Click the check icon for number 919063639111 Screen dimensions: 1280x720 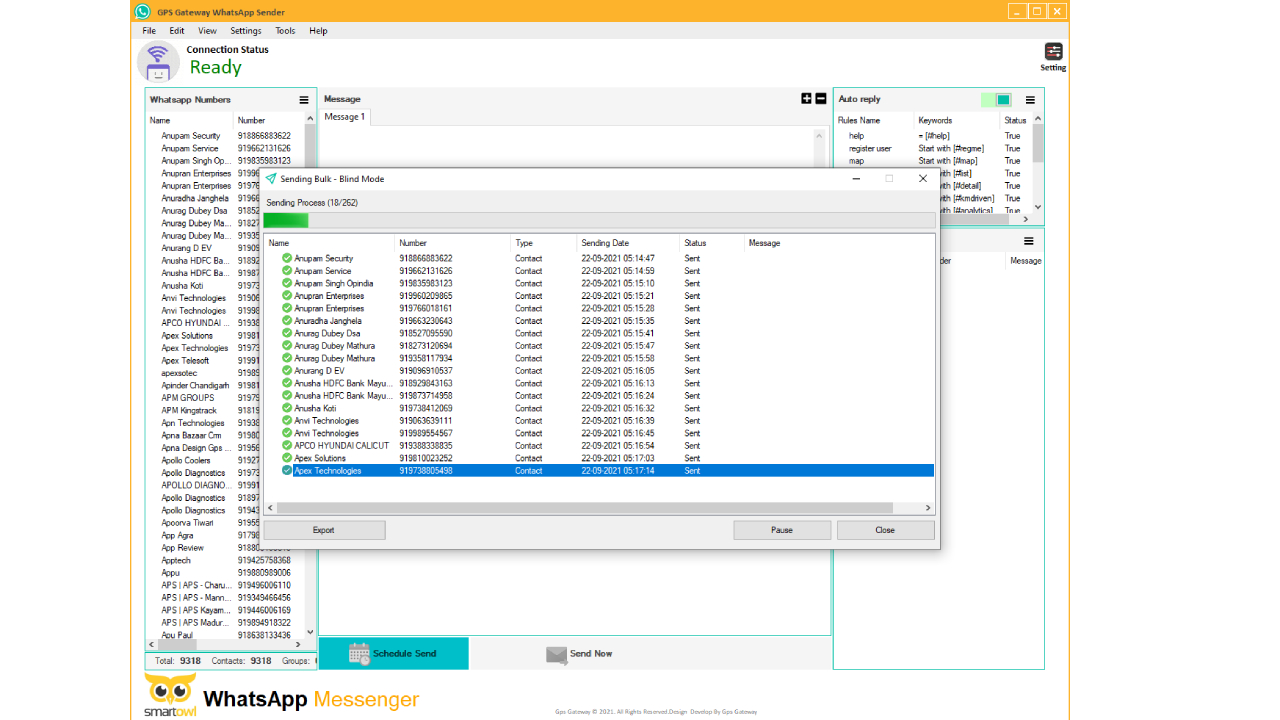click(287, 421)
